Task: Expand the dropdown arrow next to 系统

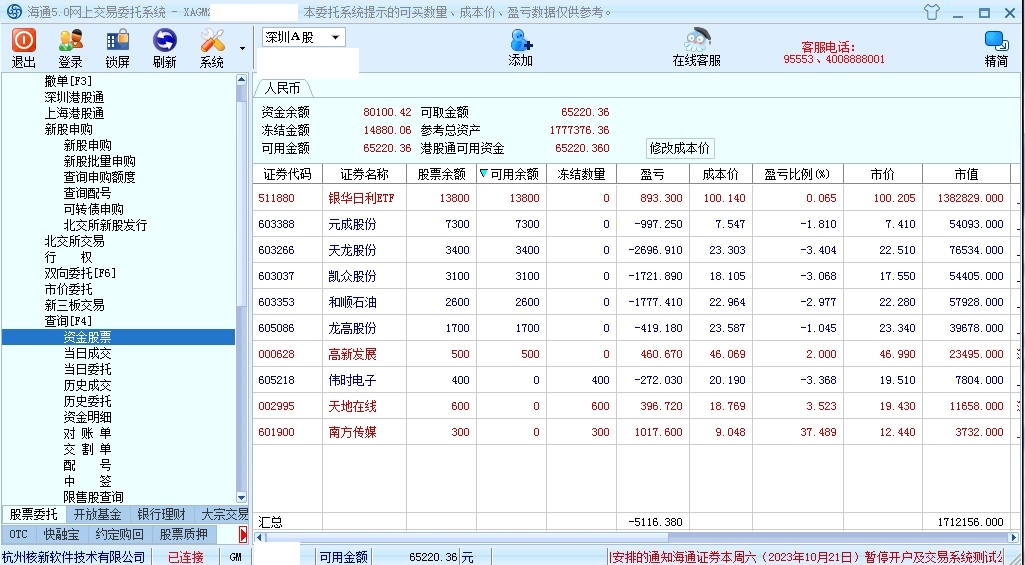Action: coord(242,48)
